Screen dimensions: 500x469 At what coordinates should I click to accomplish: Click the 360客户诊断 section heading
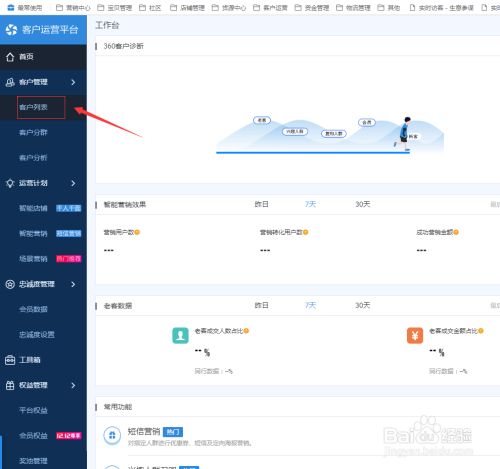[x=124, y=46]
